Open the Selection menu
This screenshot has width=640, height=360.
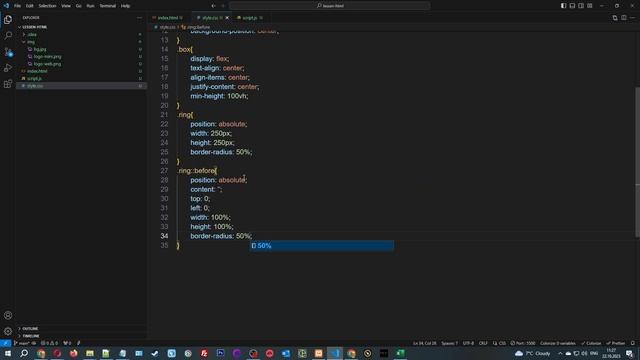(47, 6)
